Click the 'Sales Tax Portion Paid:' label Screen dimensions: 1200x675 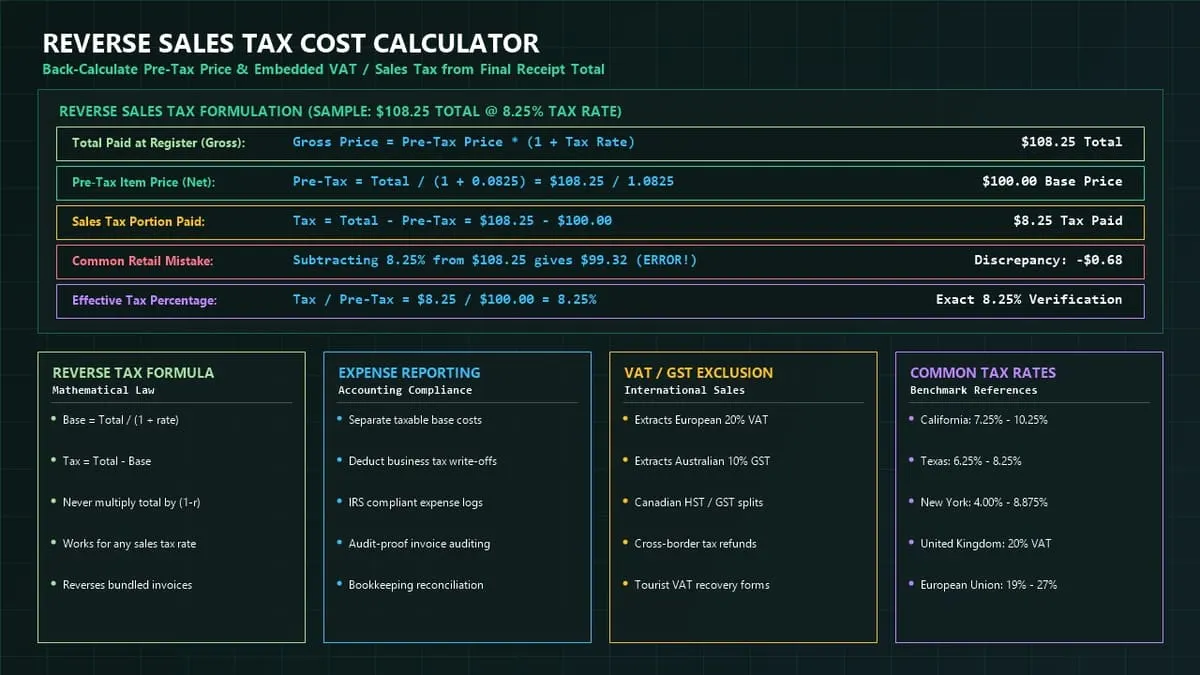pyautogui.click(x=138, y=221)
